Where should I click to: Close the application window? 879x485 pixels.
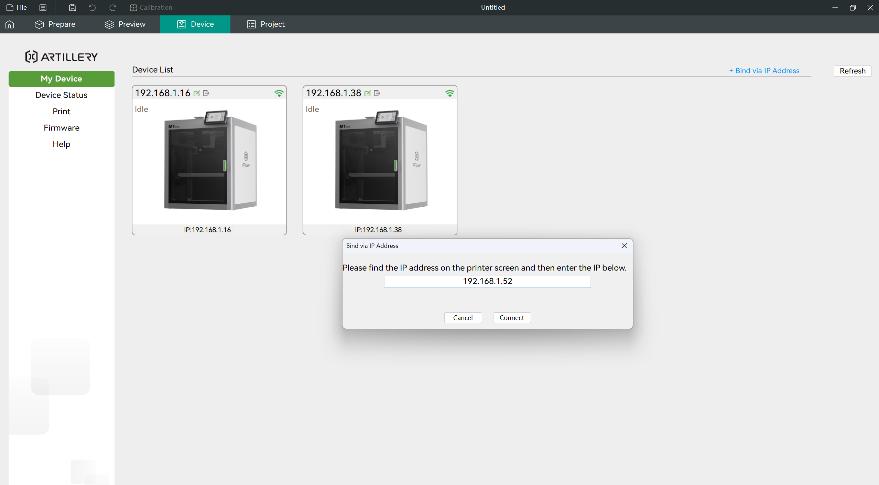click(870, 7)
